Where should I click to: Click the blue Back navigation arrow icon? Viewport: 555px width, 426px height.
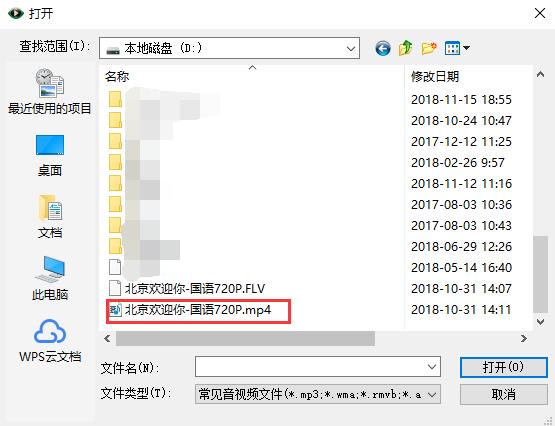383,48
